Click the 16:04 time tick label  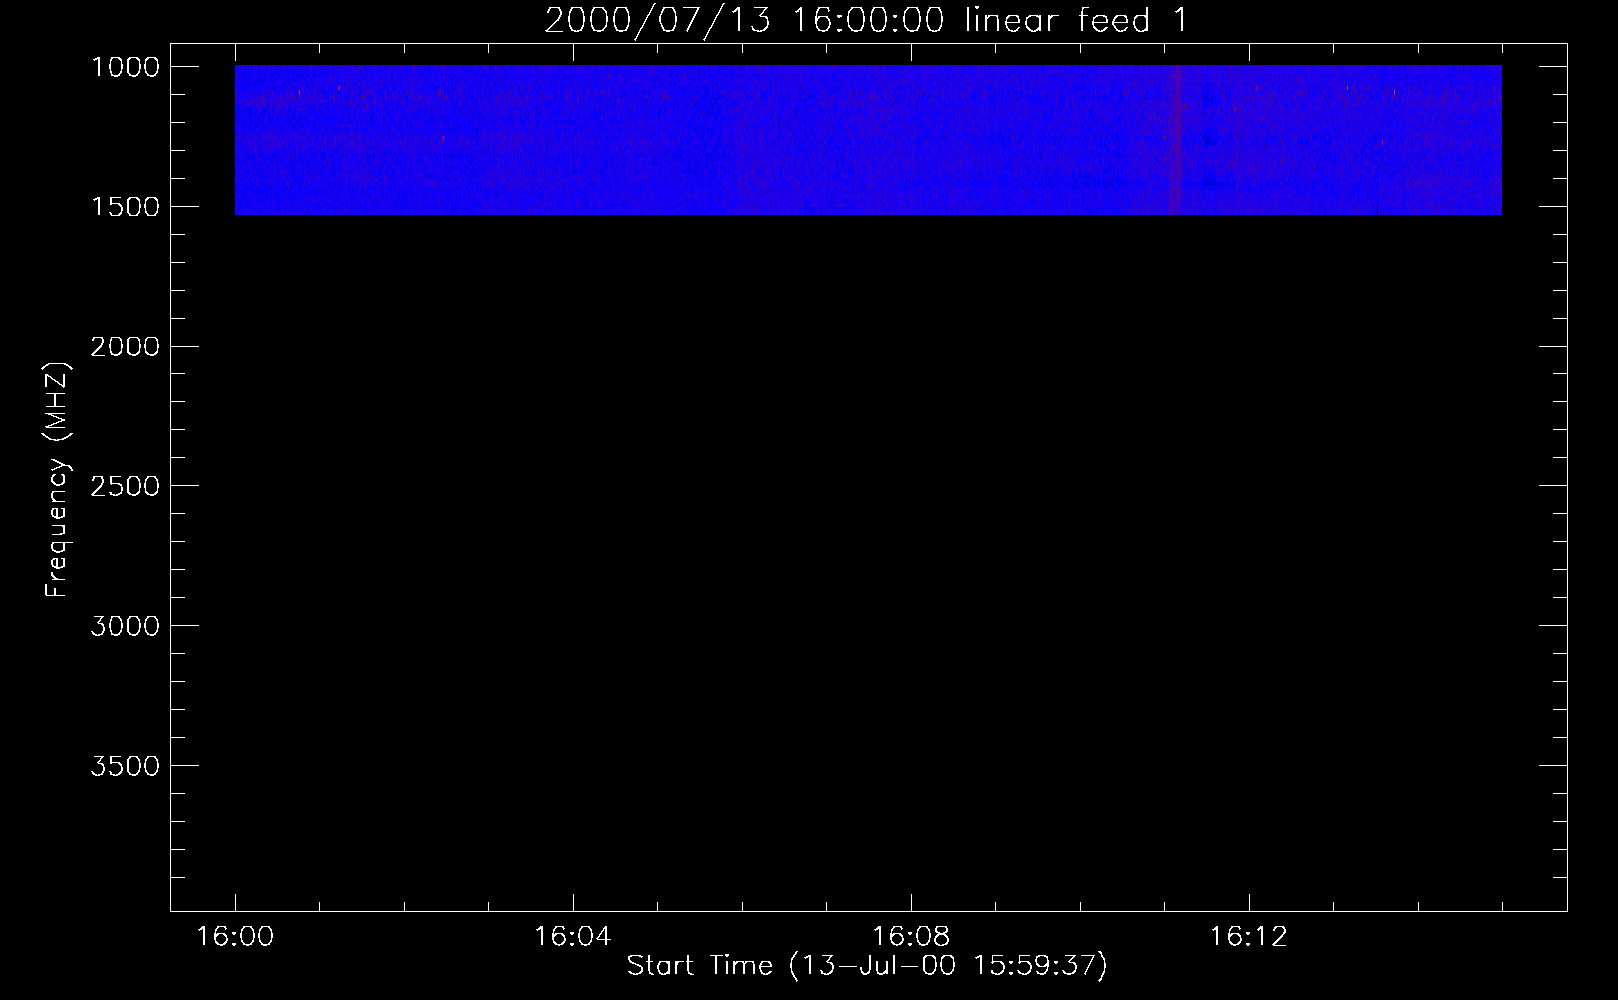point(572,937)
